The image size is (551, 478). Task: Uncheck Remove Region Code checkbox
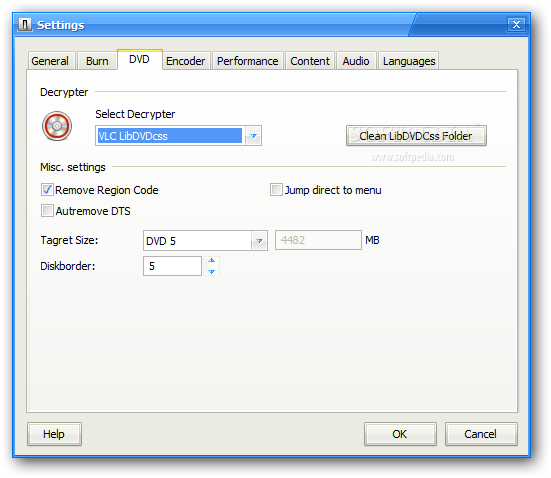coord(47,190)
